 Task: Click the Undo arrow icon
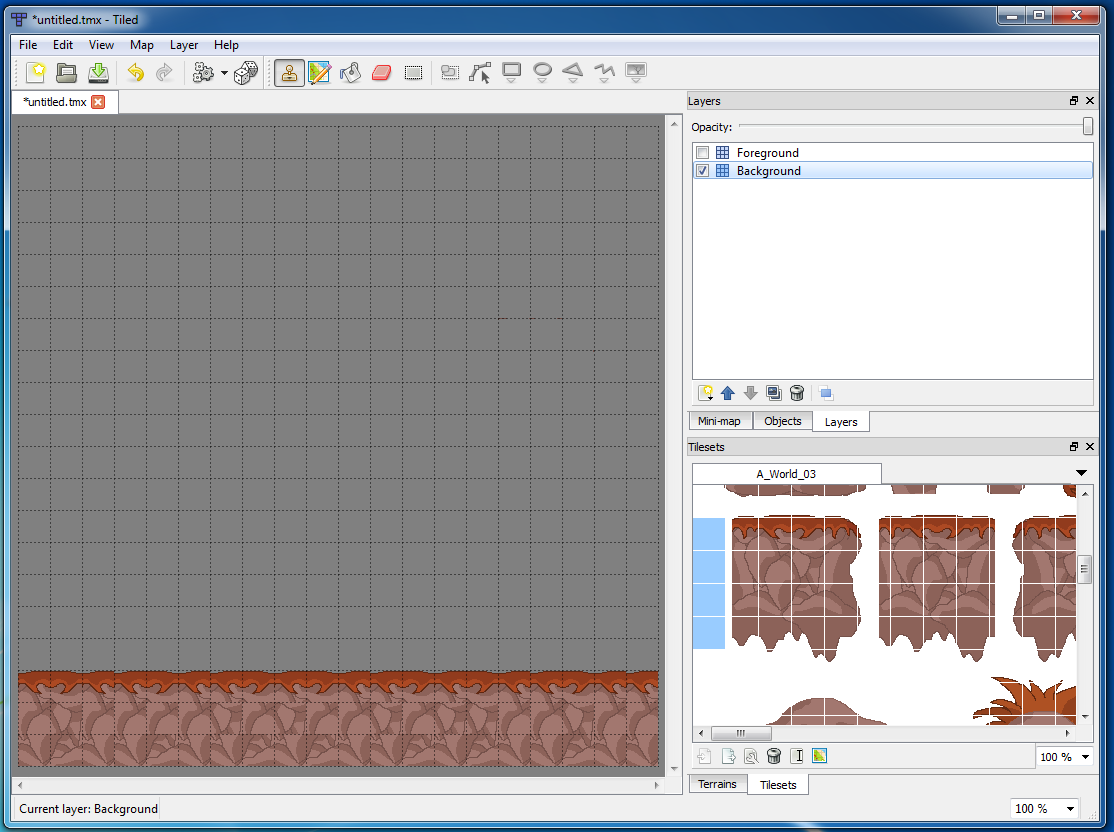tap(135, 72)
